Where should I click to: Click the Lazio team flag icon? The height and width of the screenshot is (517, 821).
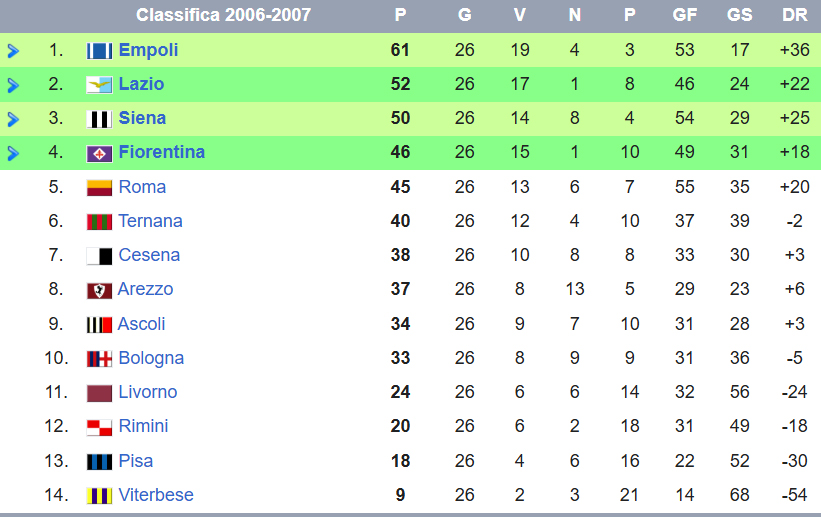point(99,85)
